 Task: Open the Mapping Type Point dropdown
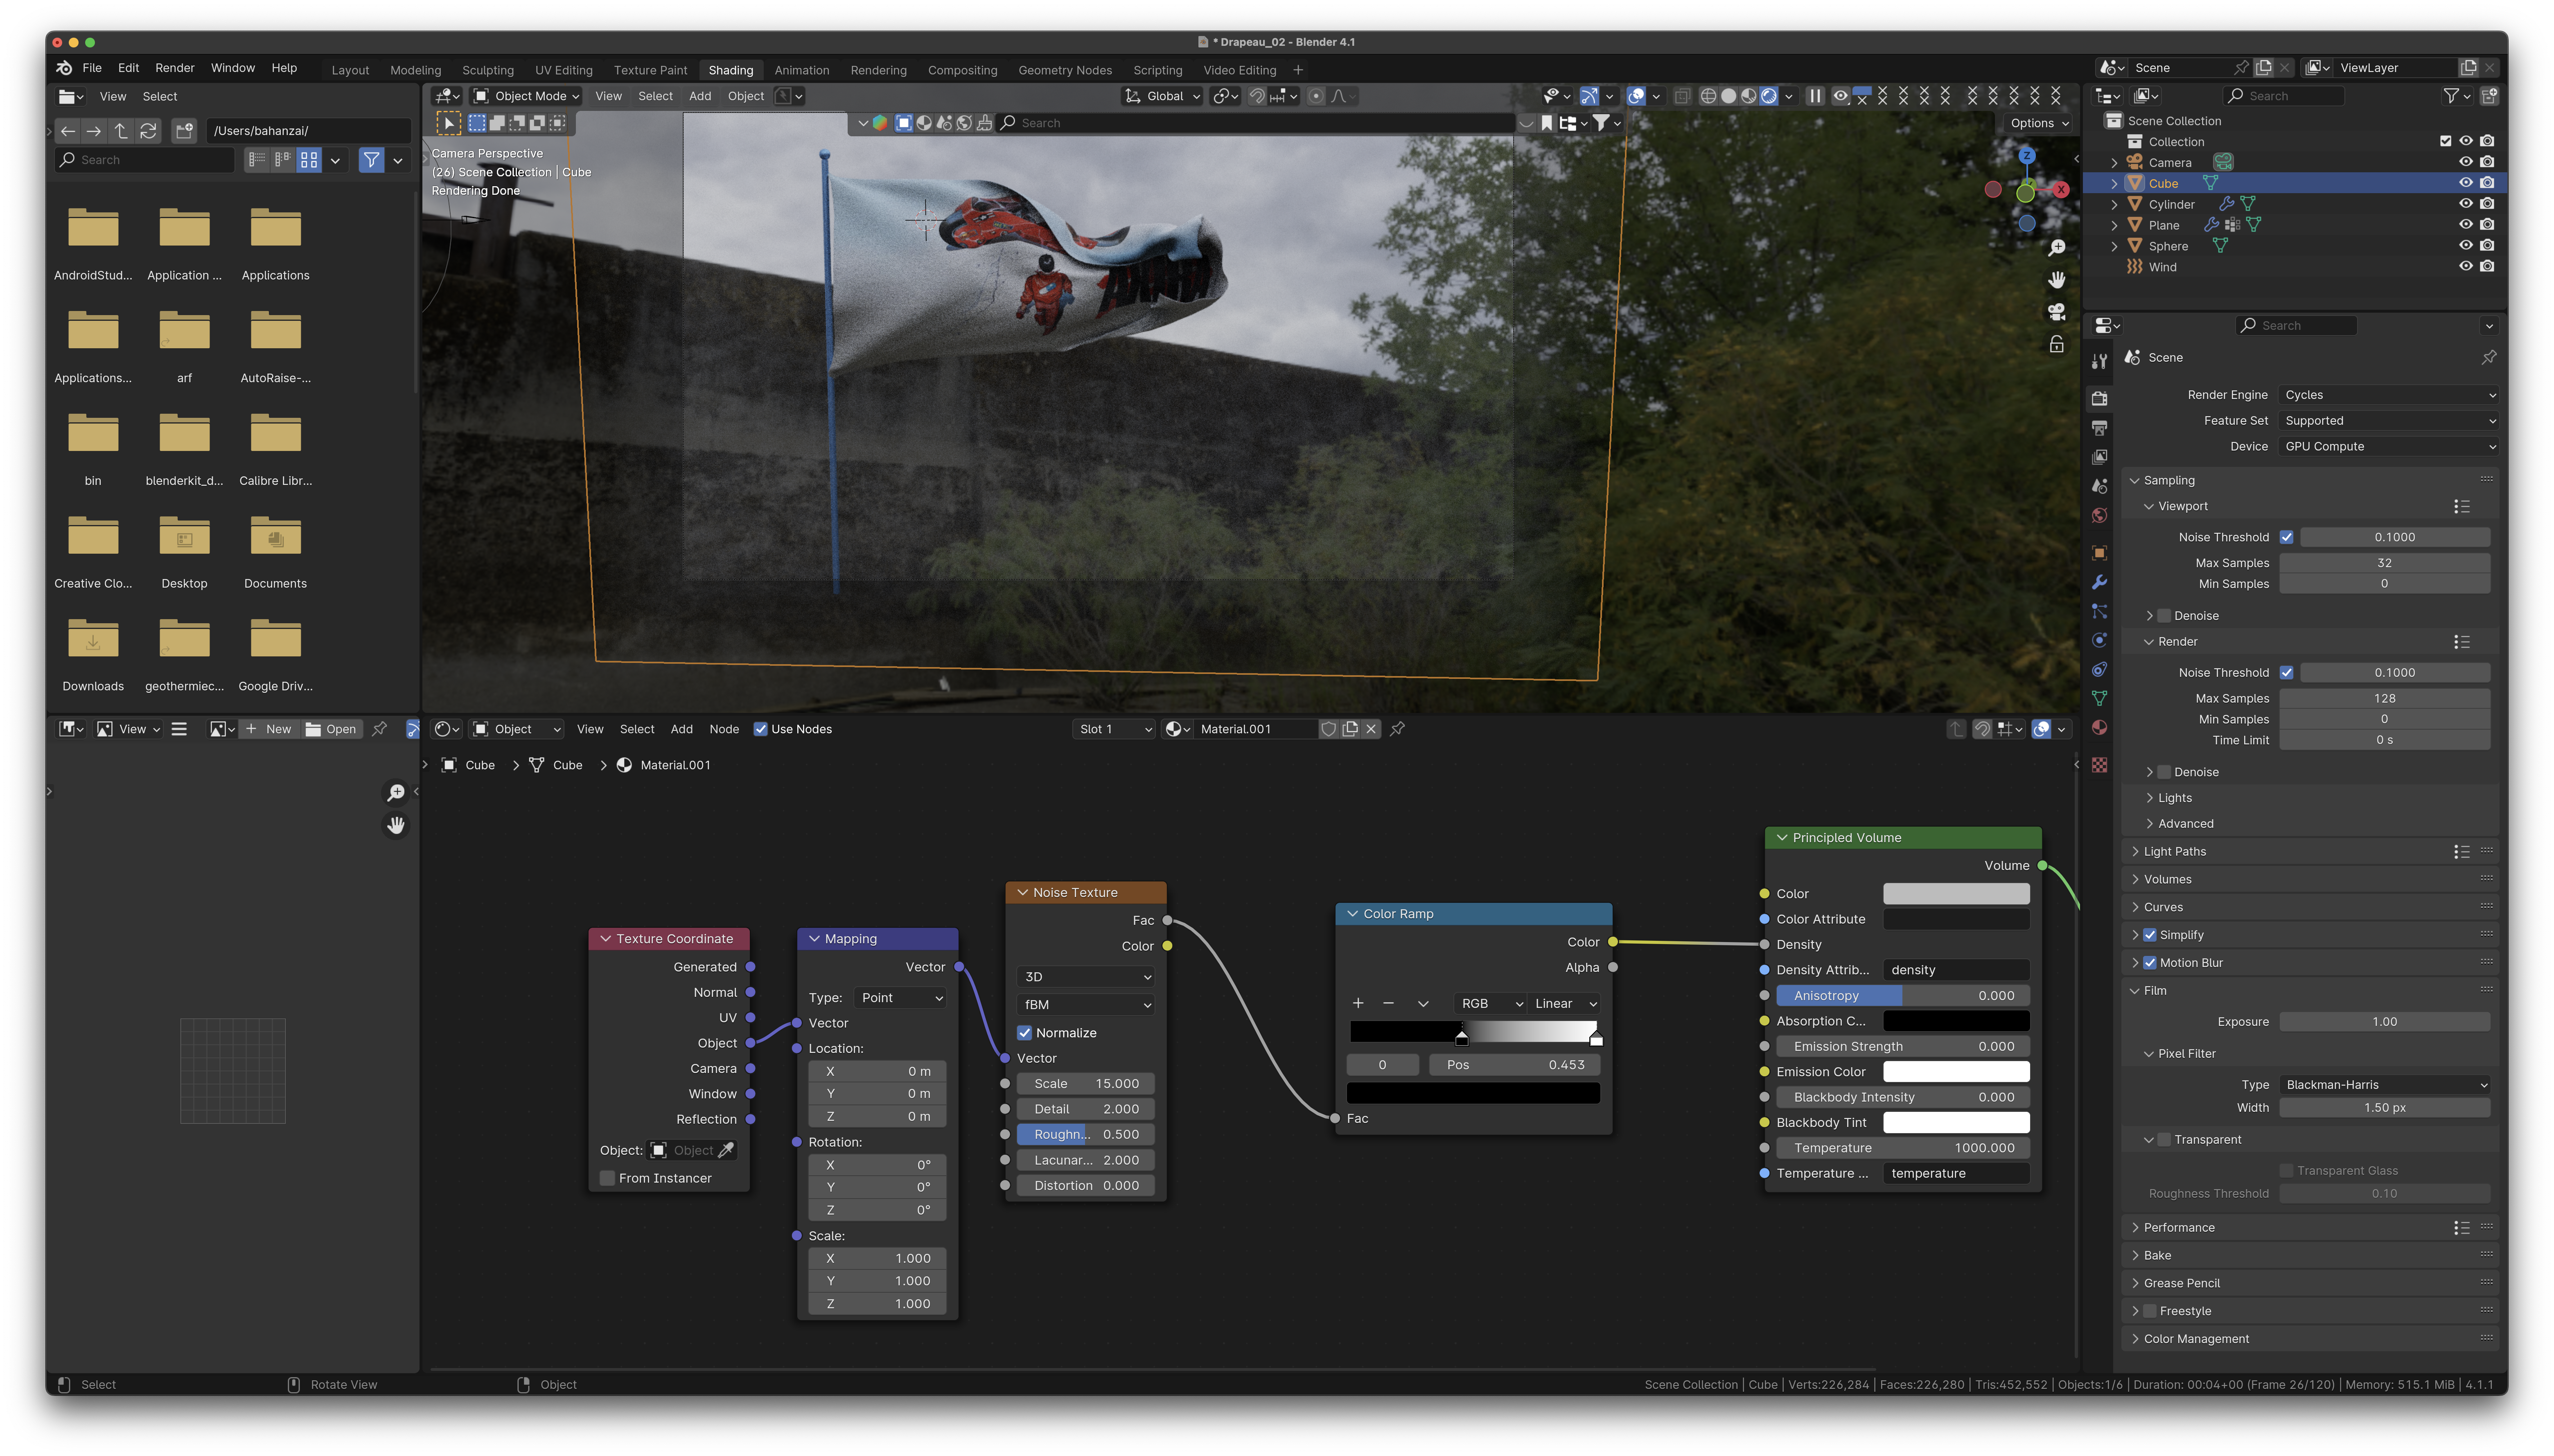click(x=900, y=998)
